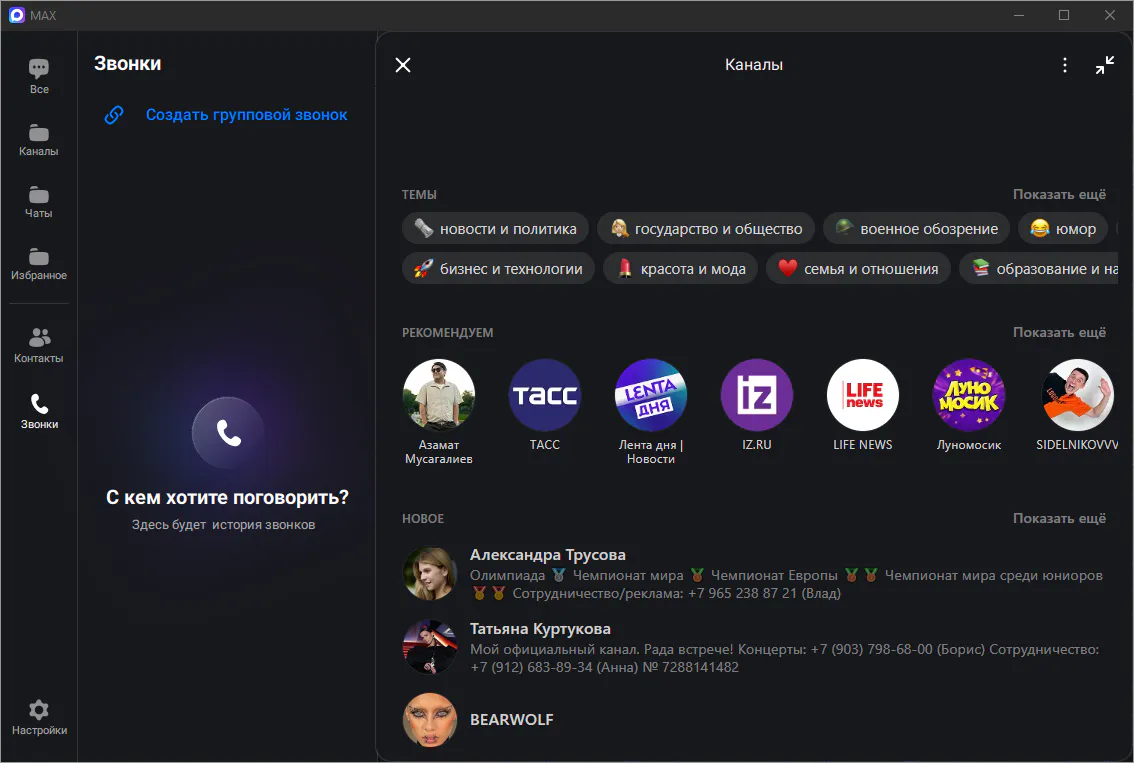Viewport: 1134px width, 763px height.
Task: Click Трусова's description with Олимпиада medals
Action: click(786, 584)
